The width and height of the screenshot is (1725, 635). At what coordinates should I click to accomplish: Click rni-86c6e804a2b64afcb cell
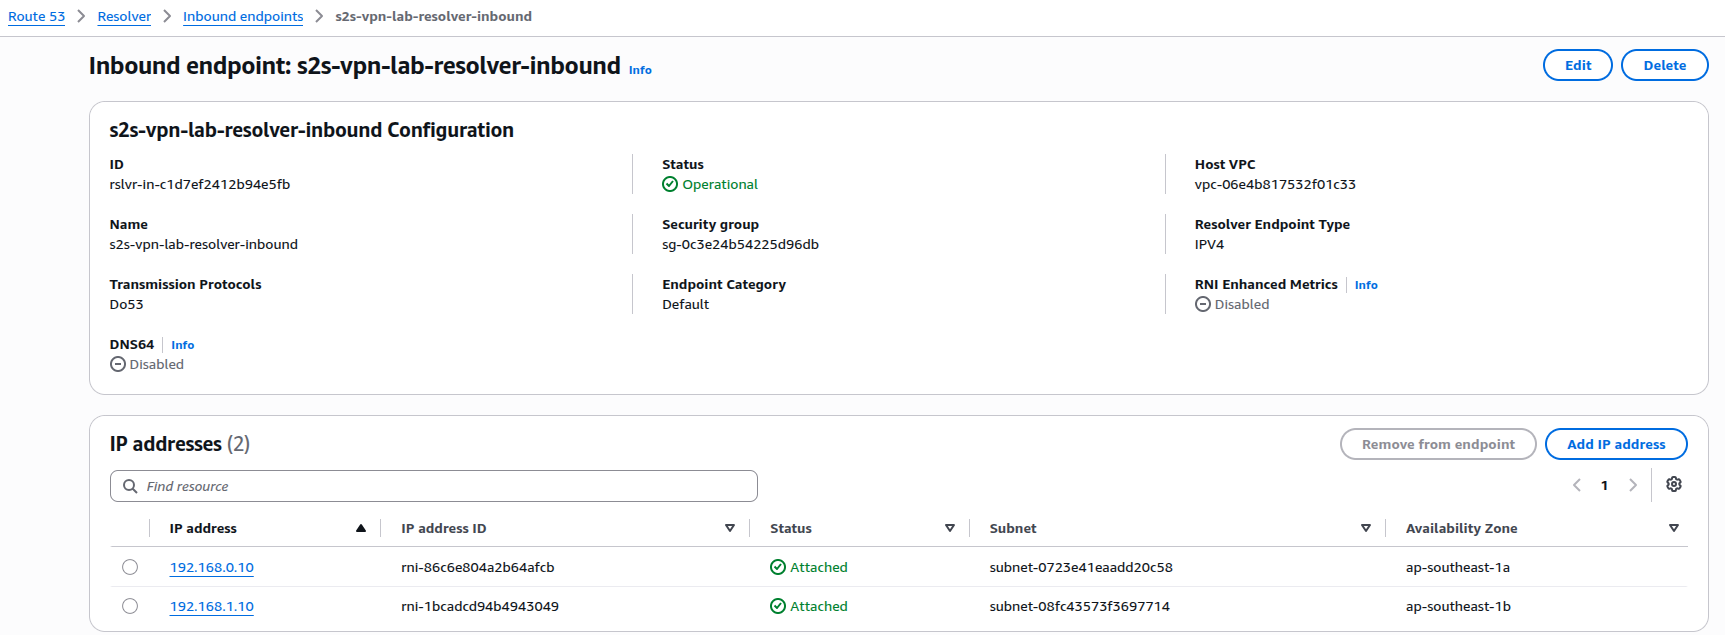(478, 567)
